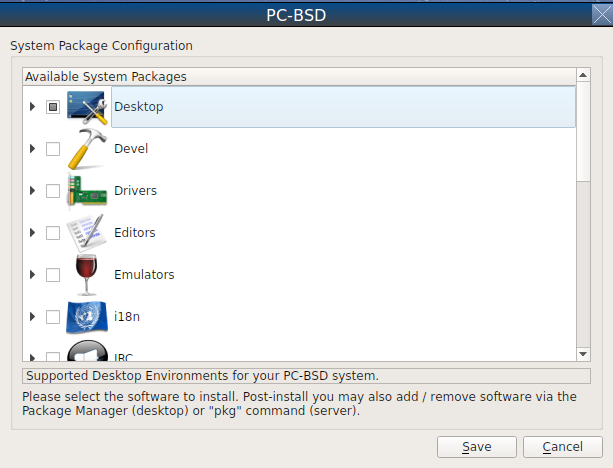Enable the Drivers package checkbox
This screenshot has width=613, height=468.
53,191
